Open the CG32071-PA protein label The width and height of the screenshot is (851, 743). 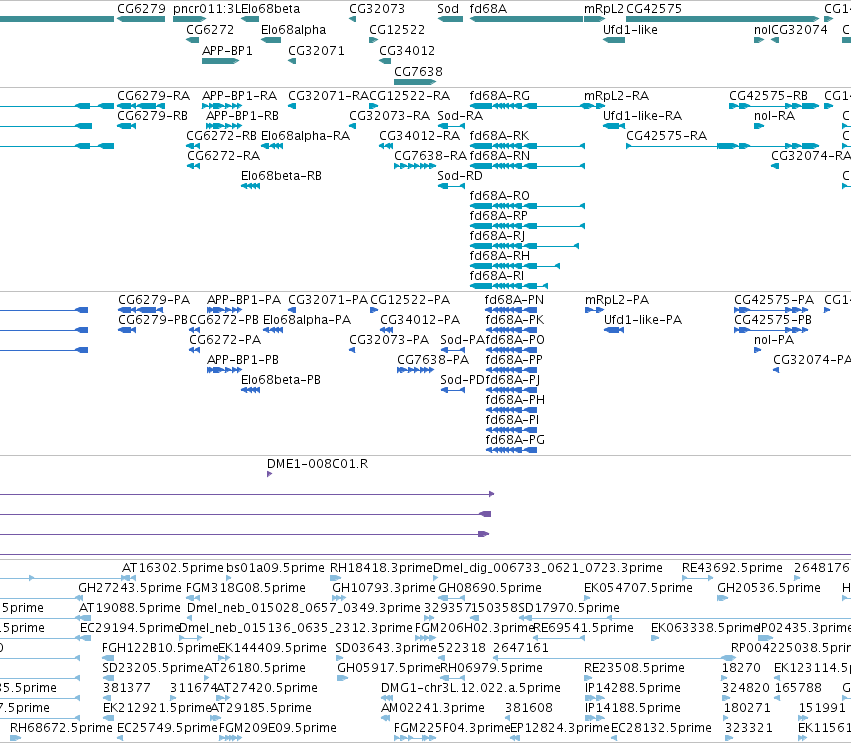[x=328, y=300]
